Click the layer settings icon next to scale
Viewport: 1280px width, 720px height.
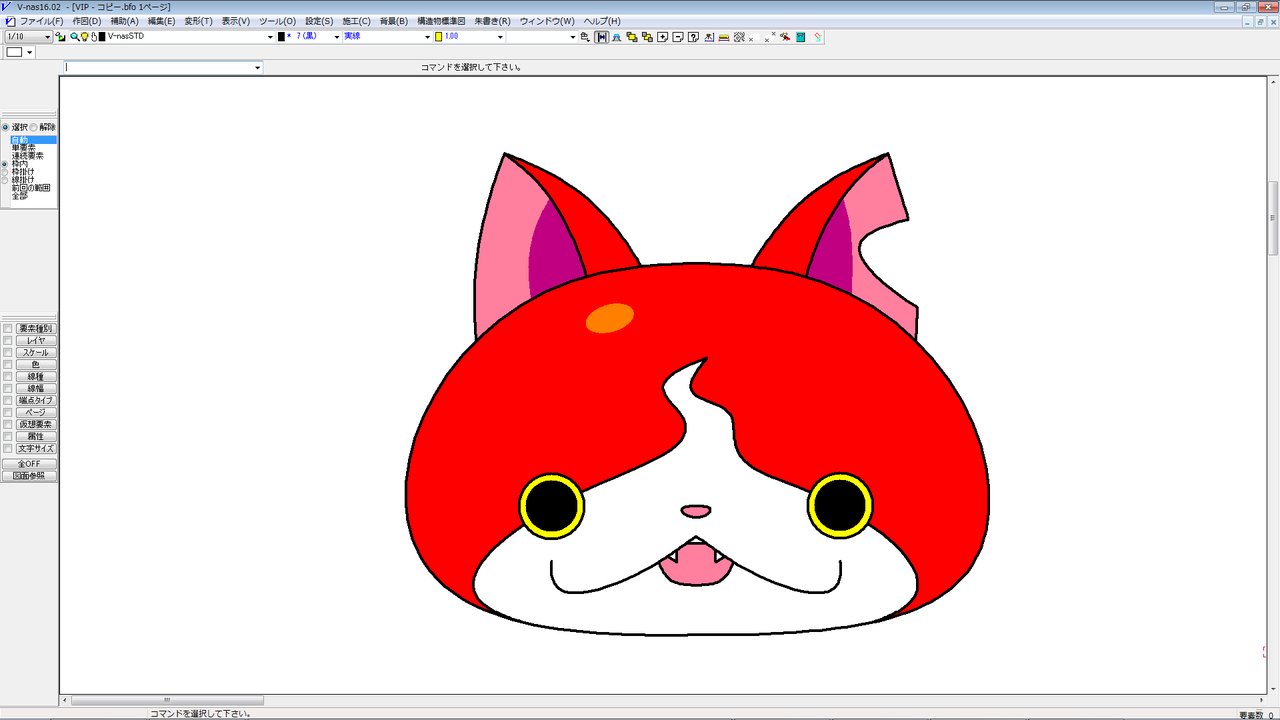[60, 37]
